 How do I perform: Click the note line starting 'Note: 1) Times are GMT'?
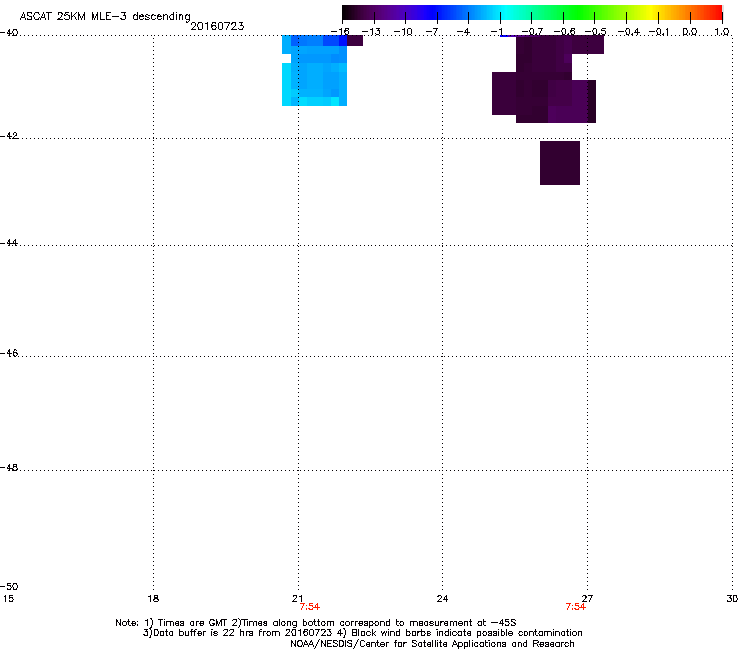pos(316,623)
